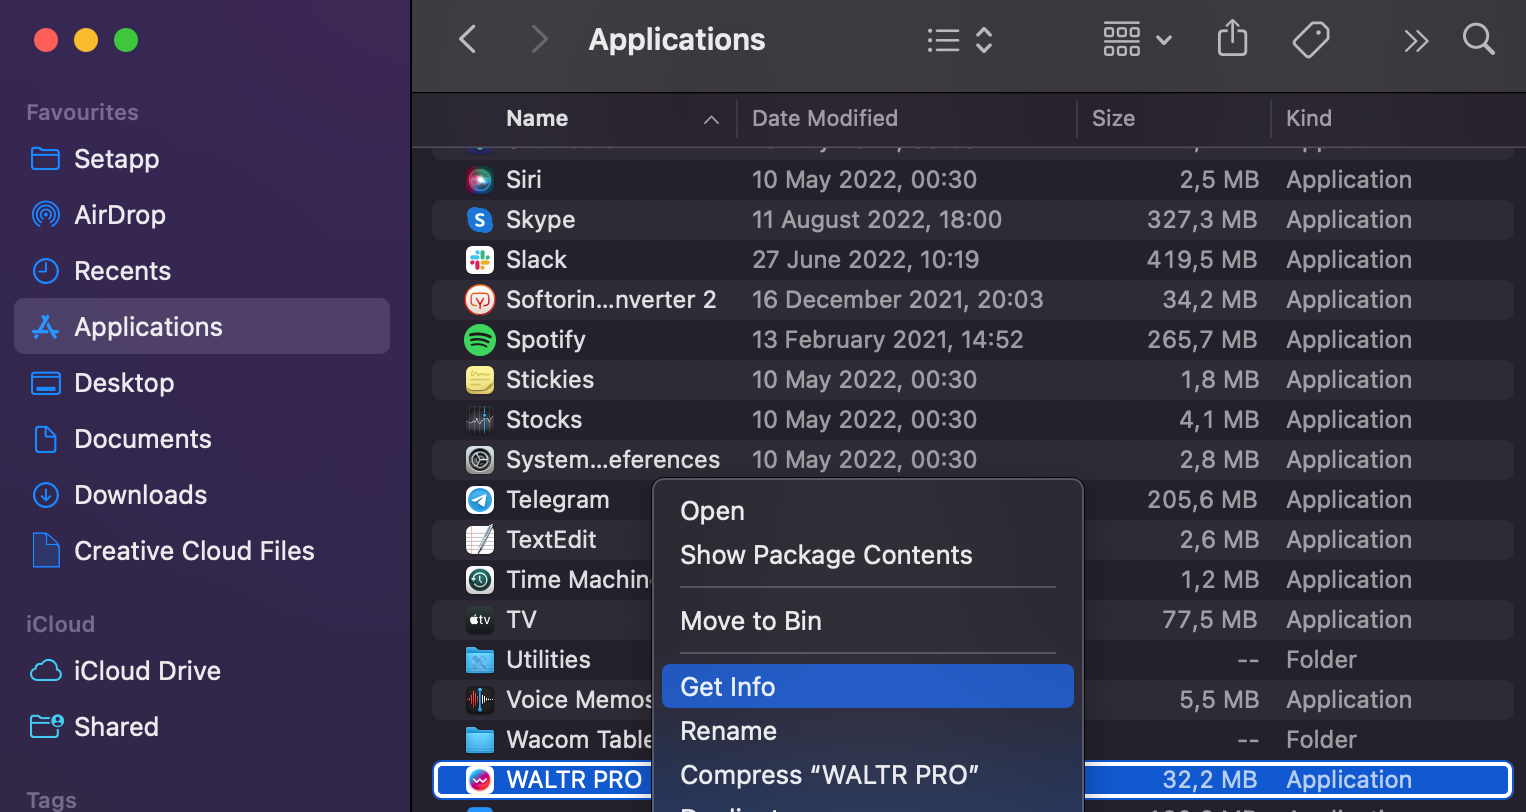
Task: Select iCloud Drive in the sidebar
Action: [146, 671]
